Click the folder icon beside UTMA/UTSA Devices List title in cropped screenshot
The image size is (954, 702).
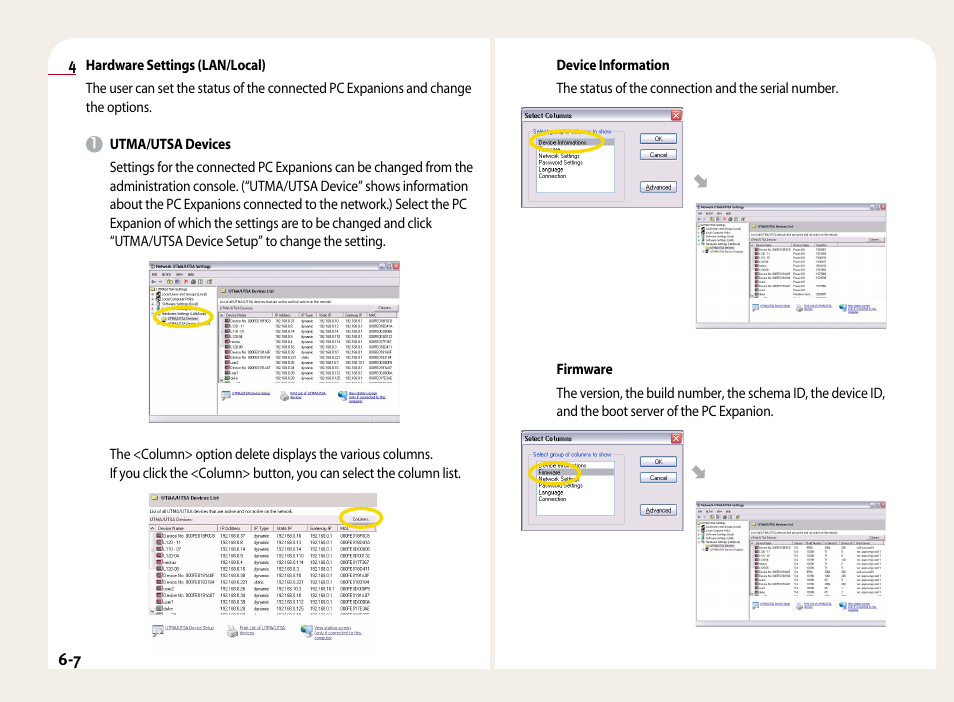[x=155, y=498]
